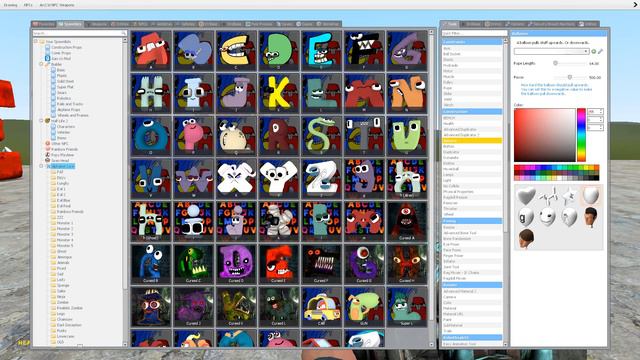Image resolution: width=640 pixels, height=360 pixels.
Task: Select the Face Poser tool
Action: pos(472,250)
